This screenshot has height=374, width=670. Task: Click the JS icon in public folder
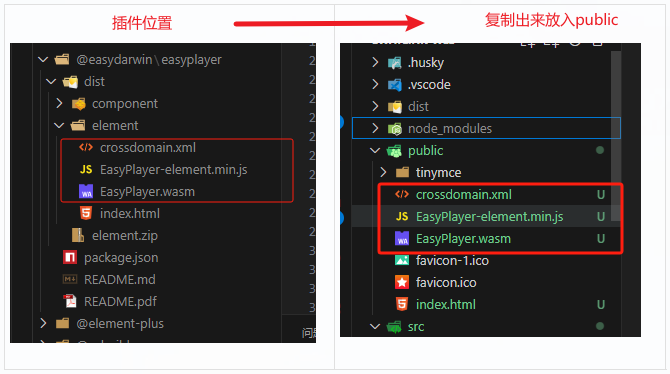click(402, 216)
